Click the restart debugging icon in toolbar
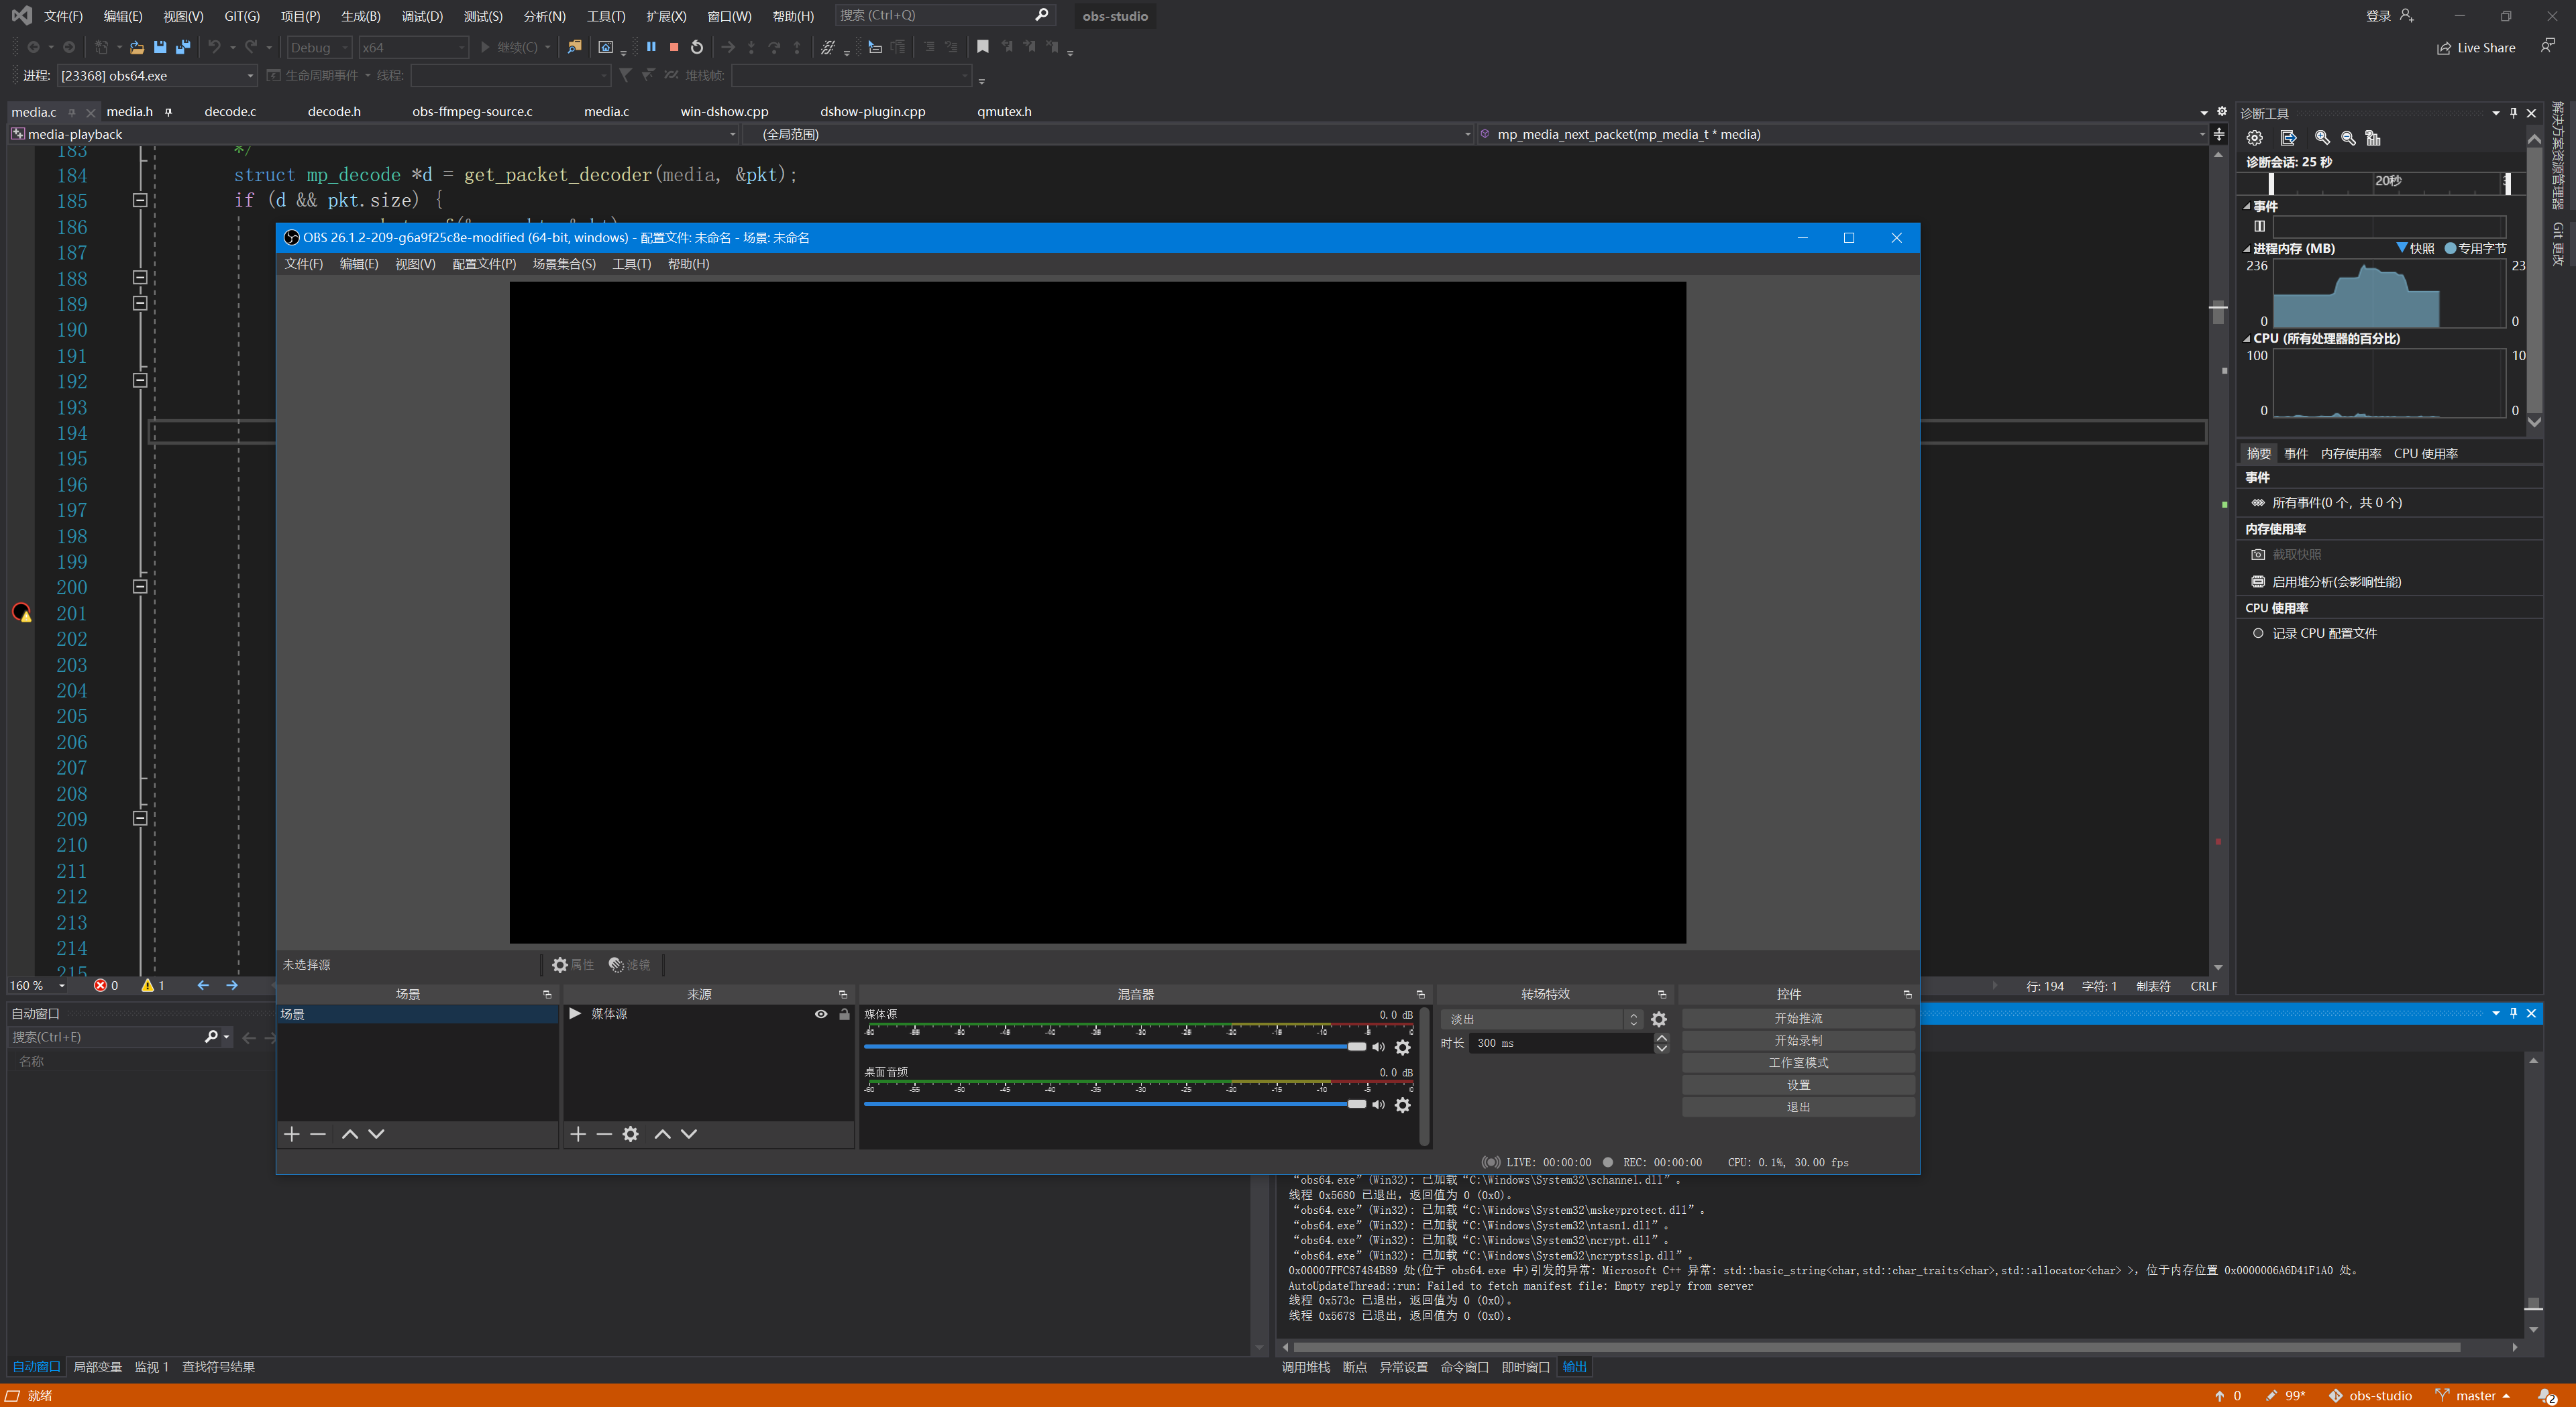This screenshot has width=2576, height=1407. click(697, 47)
